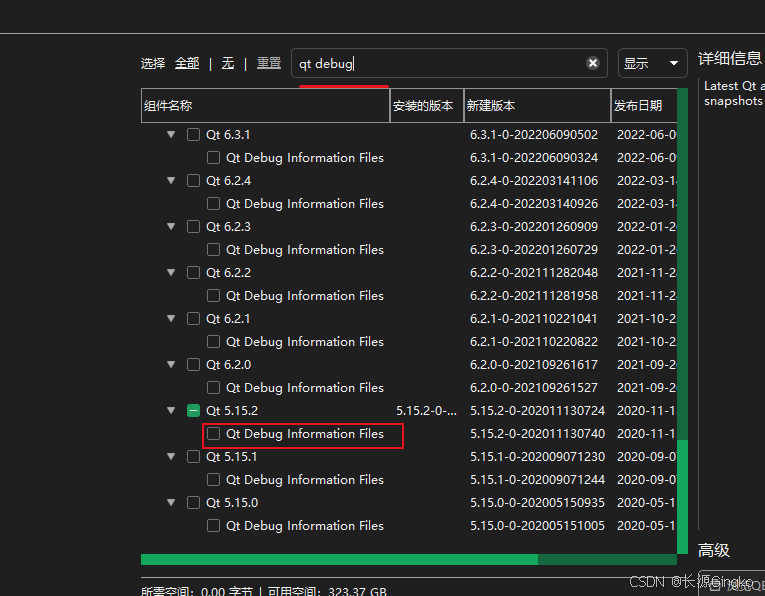Sort by the 新建版本 column header
765x596 pixels.
coord(537,105)
